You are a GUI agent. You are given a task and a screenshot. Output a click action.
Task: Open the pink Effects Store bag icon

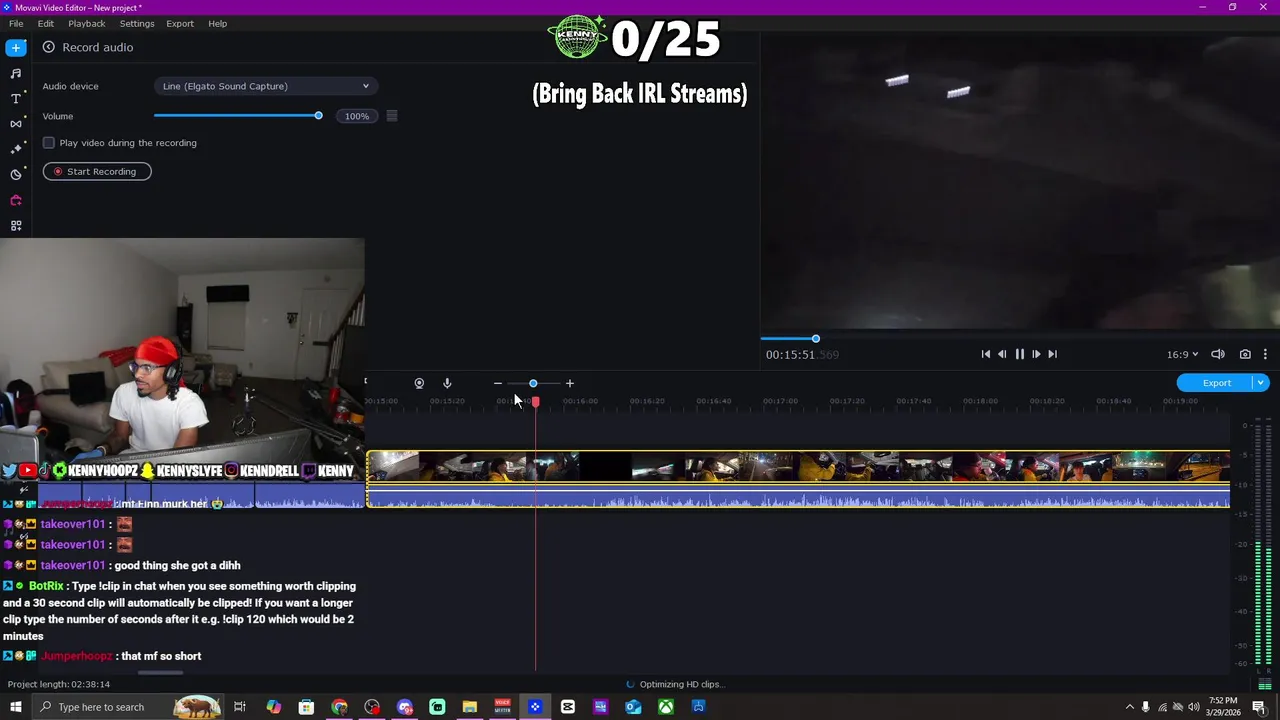(16, 200)
